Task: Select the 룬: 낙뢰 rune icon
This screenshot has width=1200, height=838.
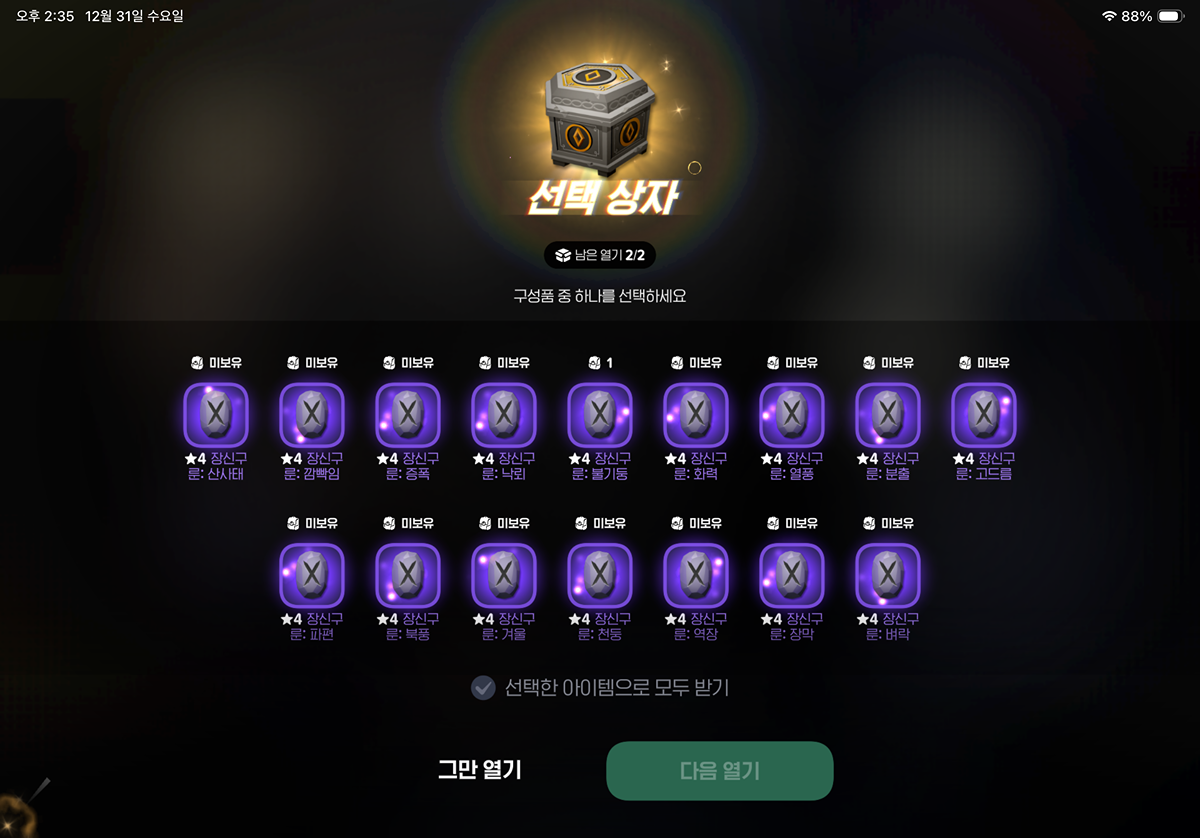Action: tap(504, 414)
